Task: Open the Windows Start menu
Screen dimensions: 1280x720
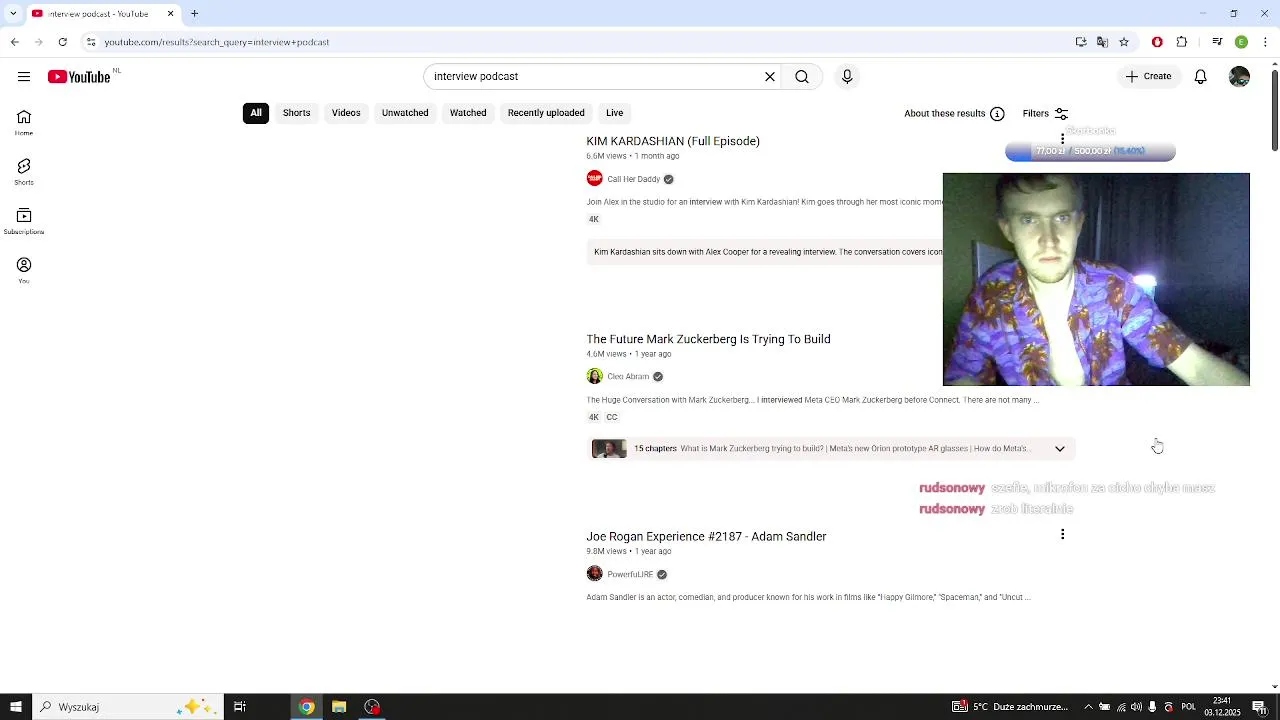Action: point(16,707)
